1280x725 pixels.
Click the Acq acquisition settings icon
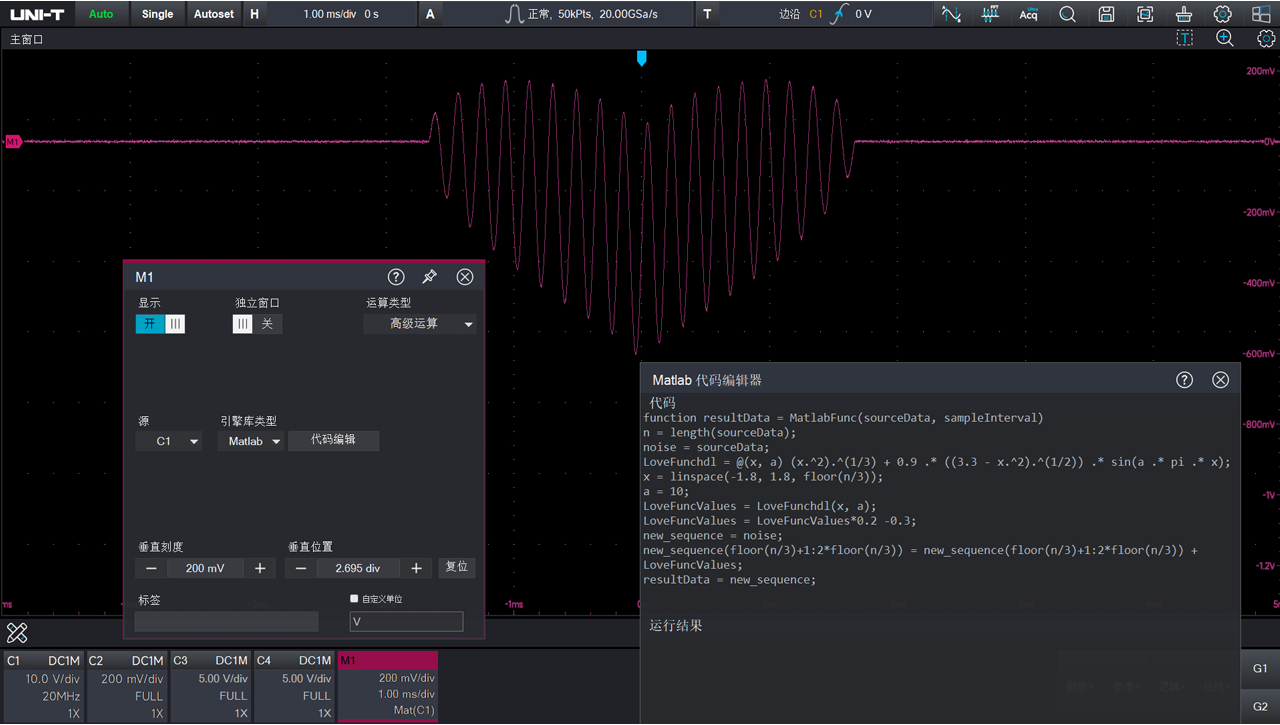point(1028,14)
